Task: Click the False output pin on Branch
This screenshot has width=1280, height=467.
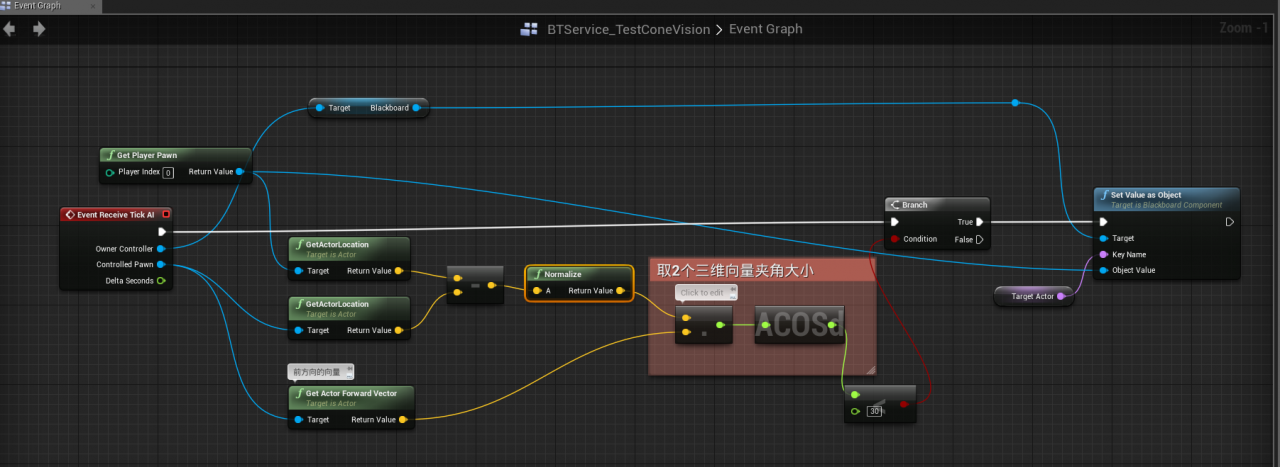Action: (980, 239)
